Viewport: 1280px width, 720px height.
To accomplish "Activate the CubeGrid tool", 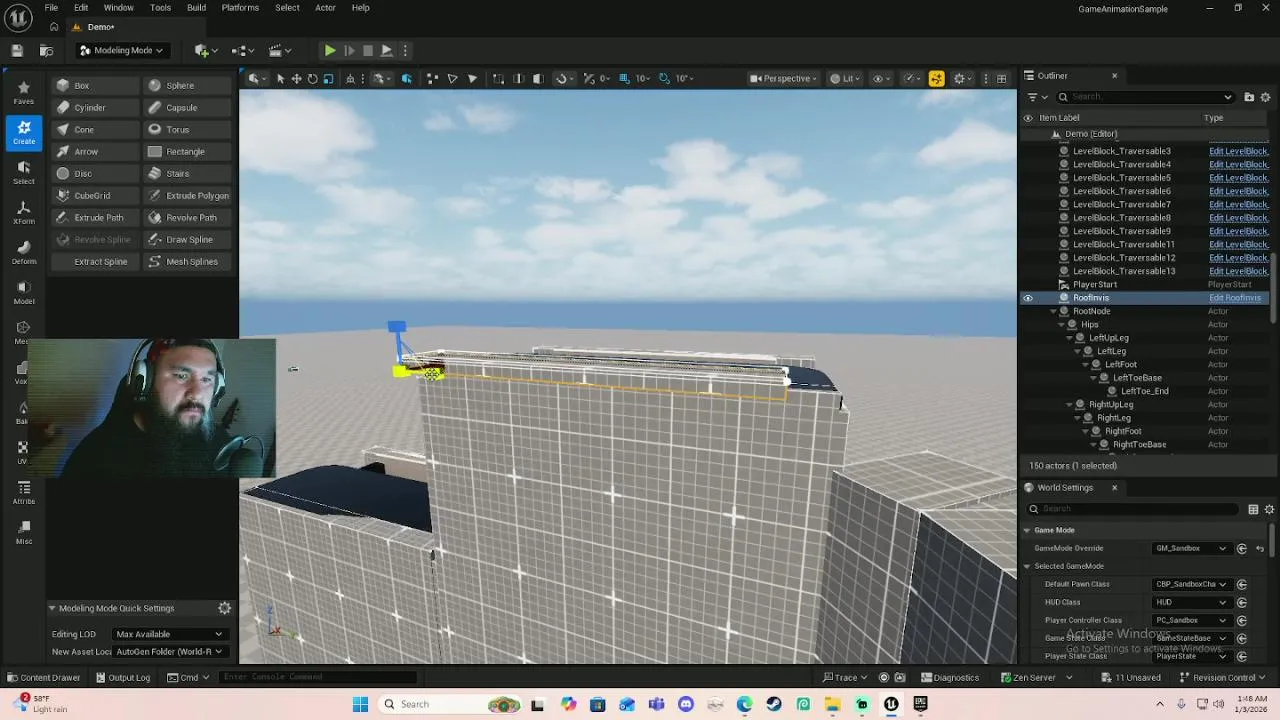I will [x=96, y=196].
